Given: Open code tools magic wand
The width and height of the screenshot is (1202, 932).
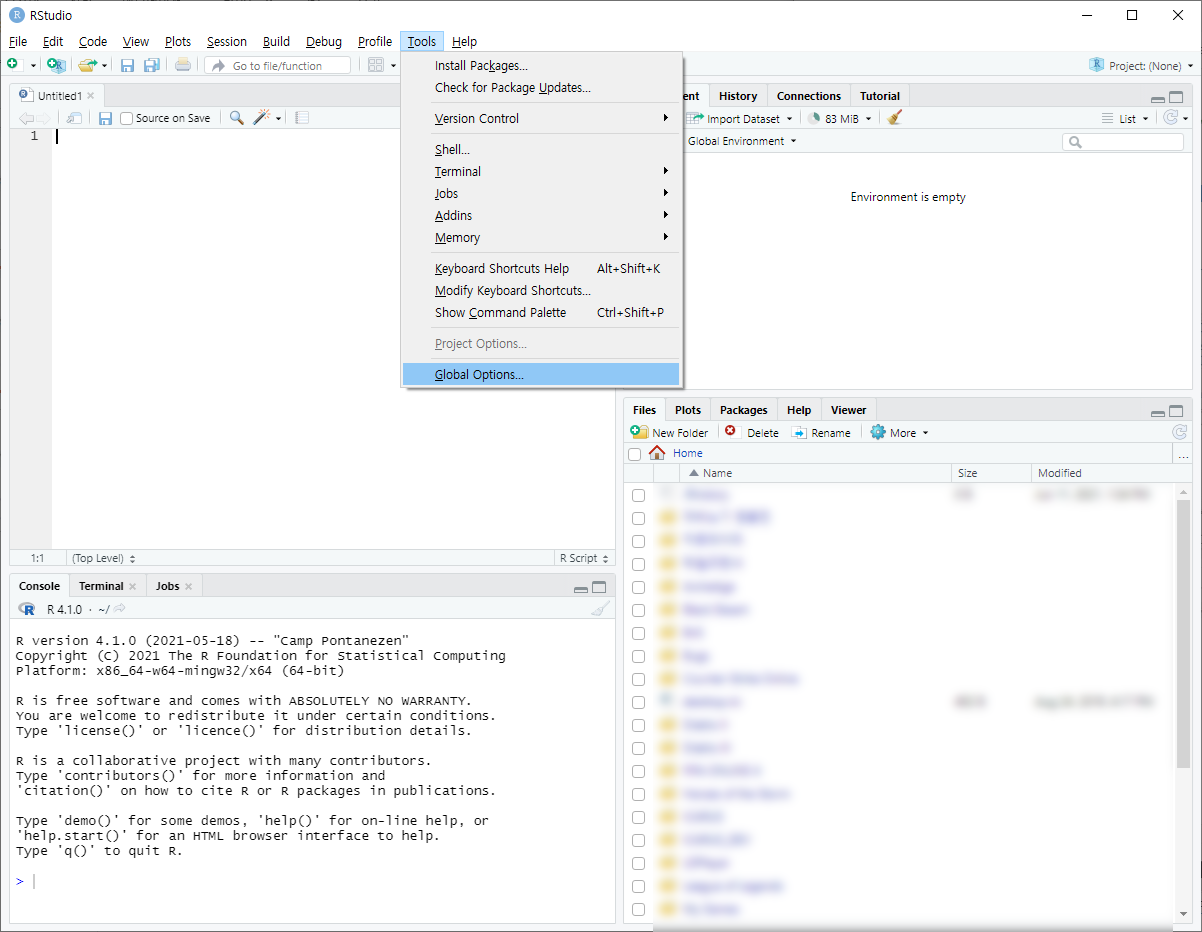Looking at the screenshot, I should pos(262,118).
